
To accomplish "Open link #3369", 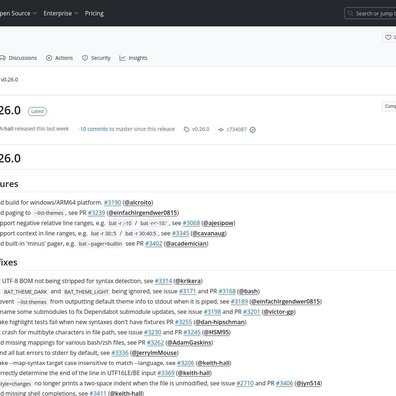I will (166, 373).
